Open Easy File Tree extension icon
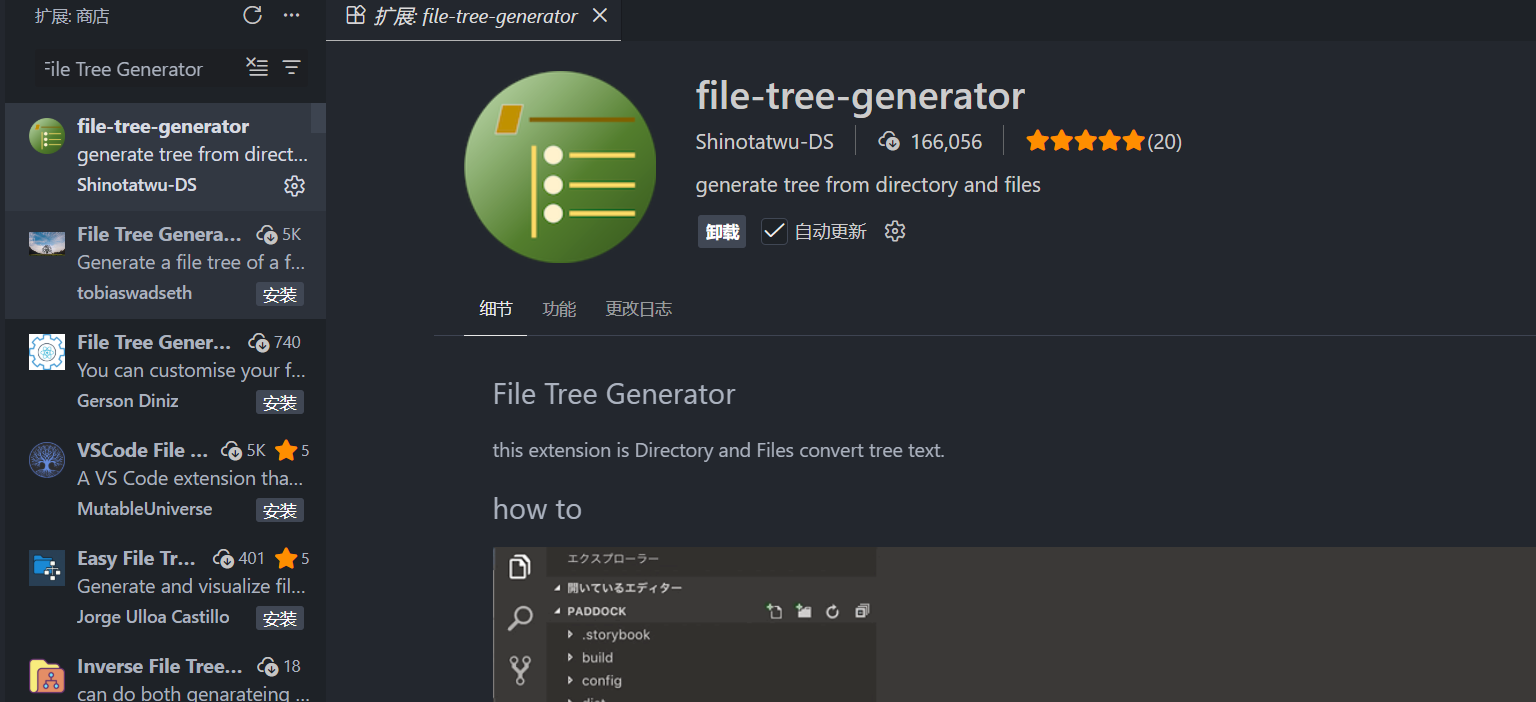1536x702 pixels. (x=47, y=568)
